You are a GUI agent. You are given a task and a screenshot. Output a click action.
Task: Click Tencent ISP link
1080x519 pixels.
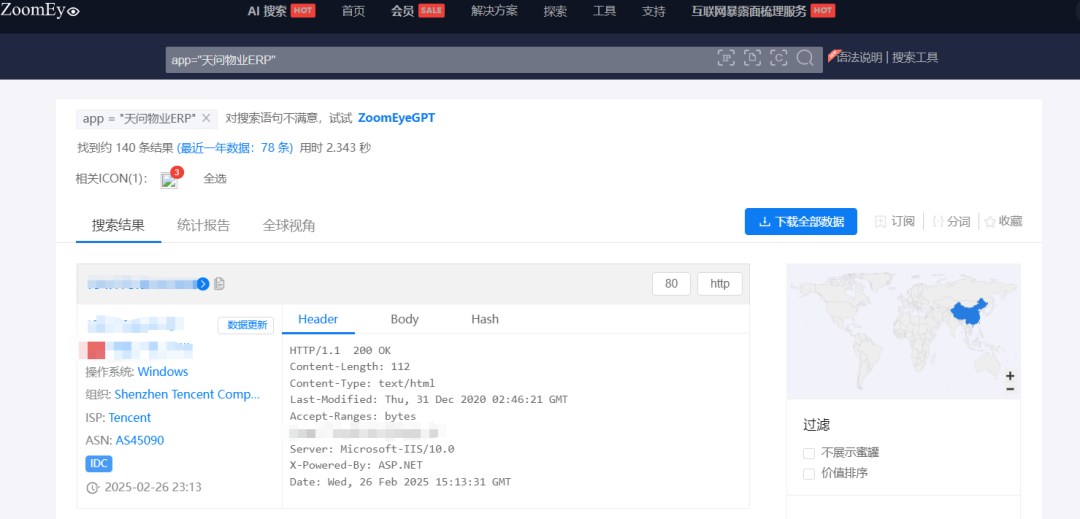[129, 418]
